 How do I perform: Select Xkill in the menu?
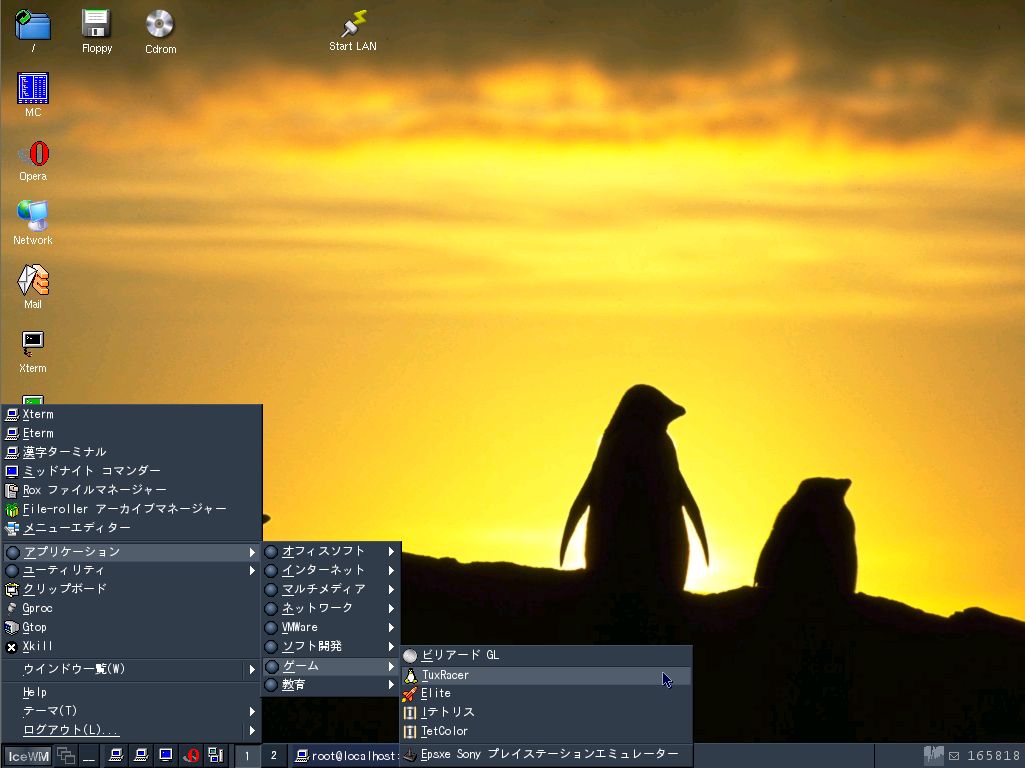[x=131, y=646]
